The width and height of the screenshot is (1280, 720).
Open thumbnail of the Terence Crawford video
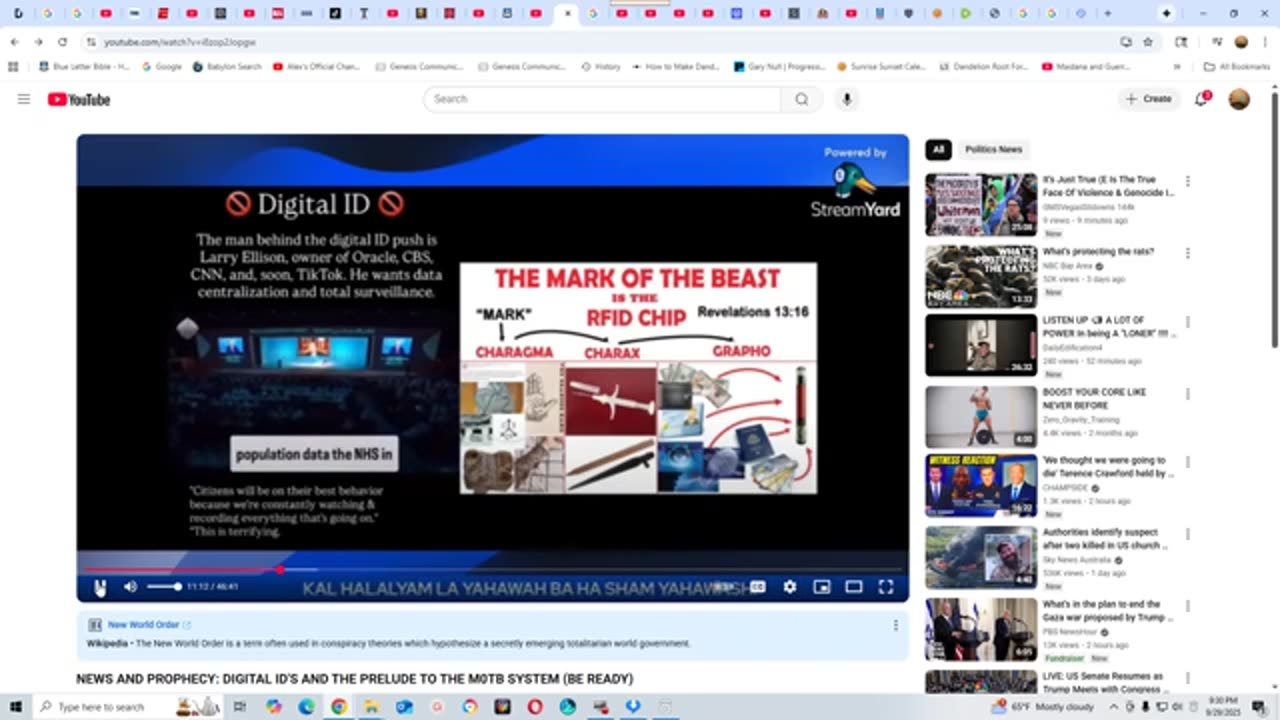tap(981, 486)
